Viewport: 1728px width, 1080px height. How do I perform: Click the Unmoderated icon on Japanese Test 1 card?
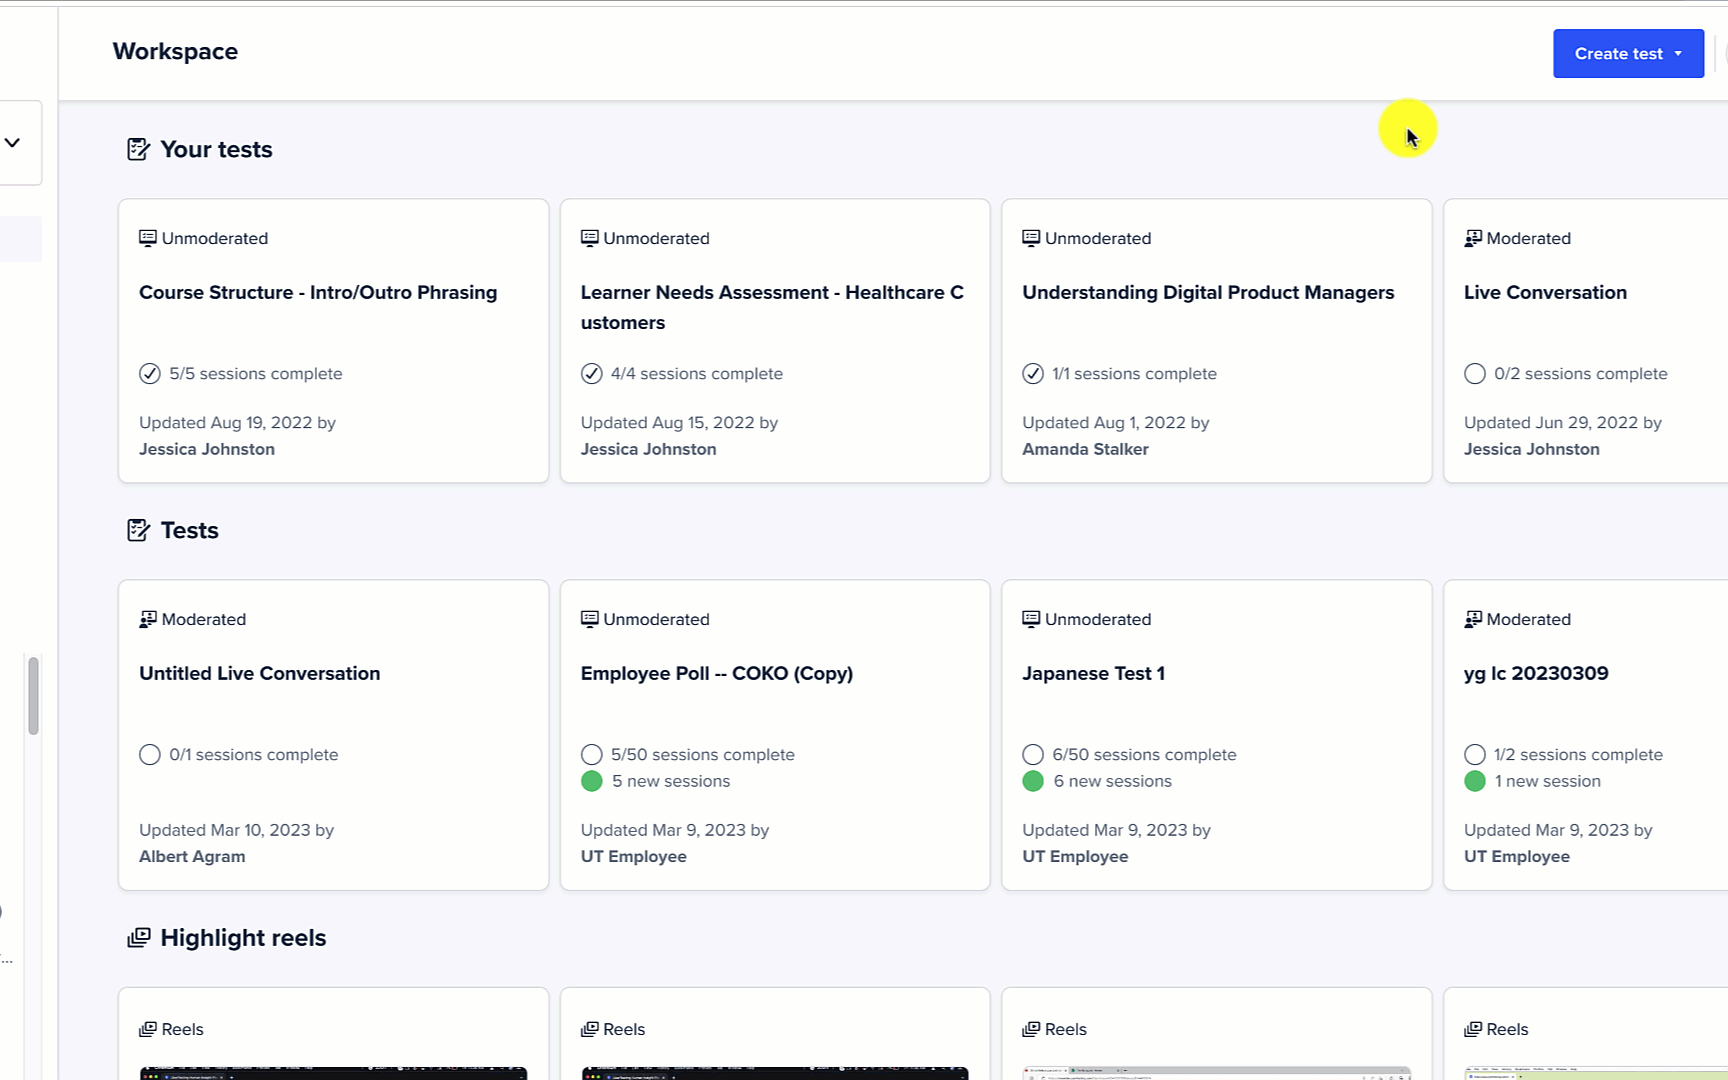1031,618
